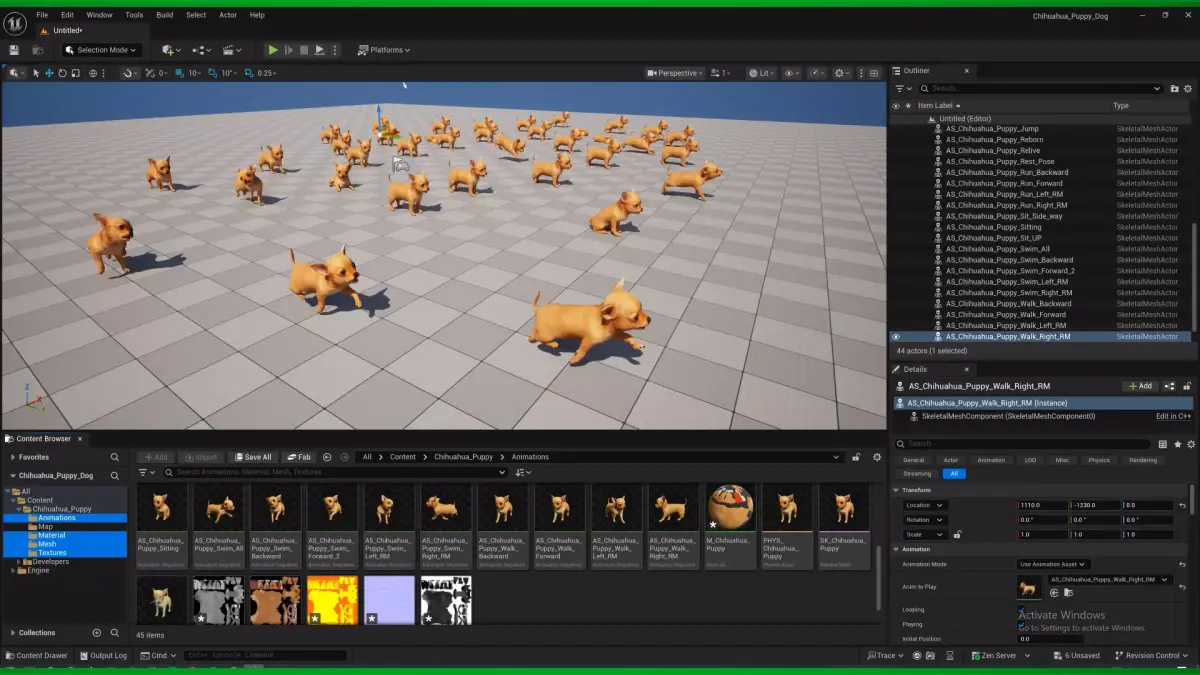1200x675 pixels.
Task: Open the quick add to project menu
Action: click(x=170, y=50)
